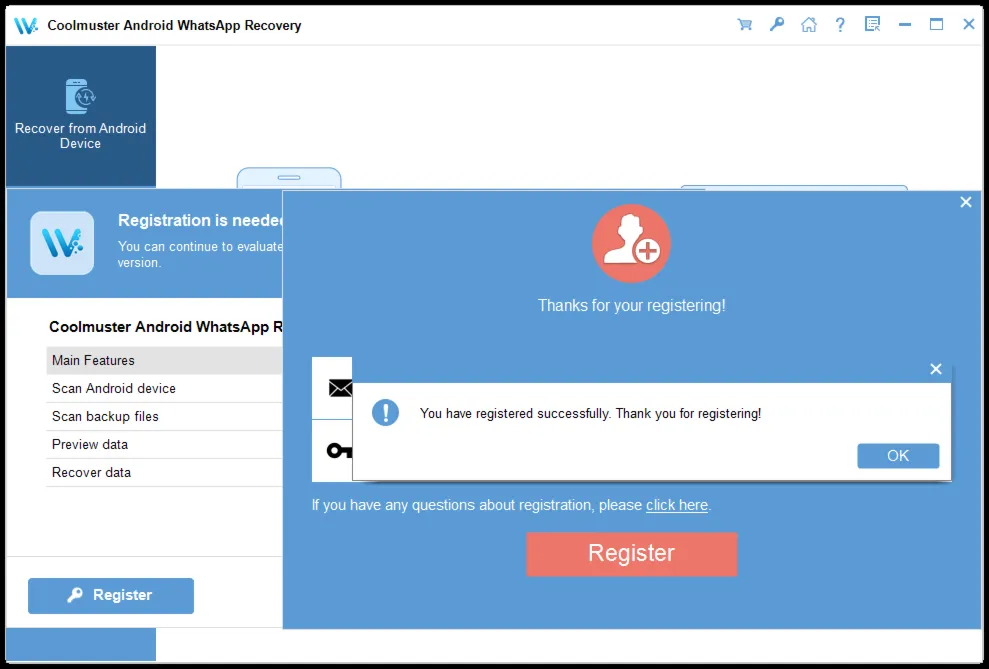Click the Coolmuster Android WhatsApp Recovery title
This screenshot has width=989, height=669.
pyautogui.click(x=174, y=26)
